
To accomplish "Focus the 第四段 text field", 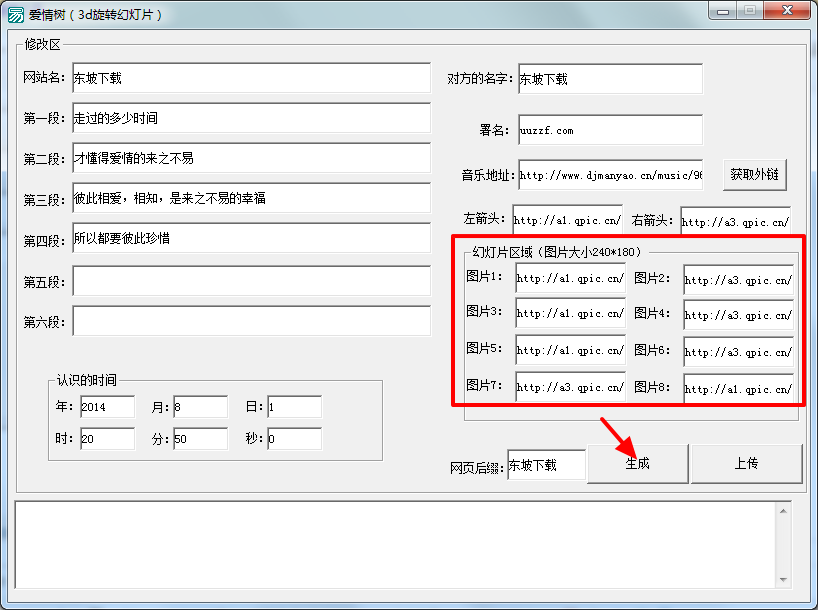I will pos(251,238).
